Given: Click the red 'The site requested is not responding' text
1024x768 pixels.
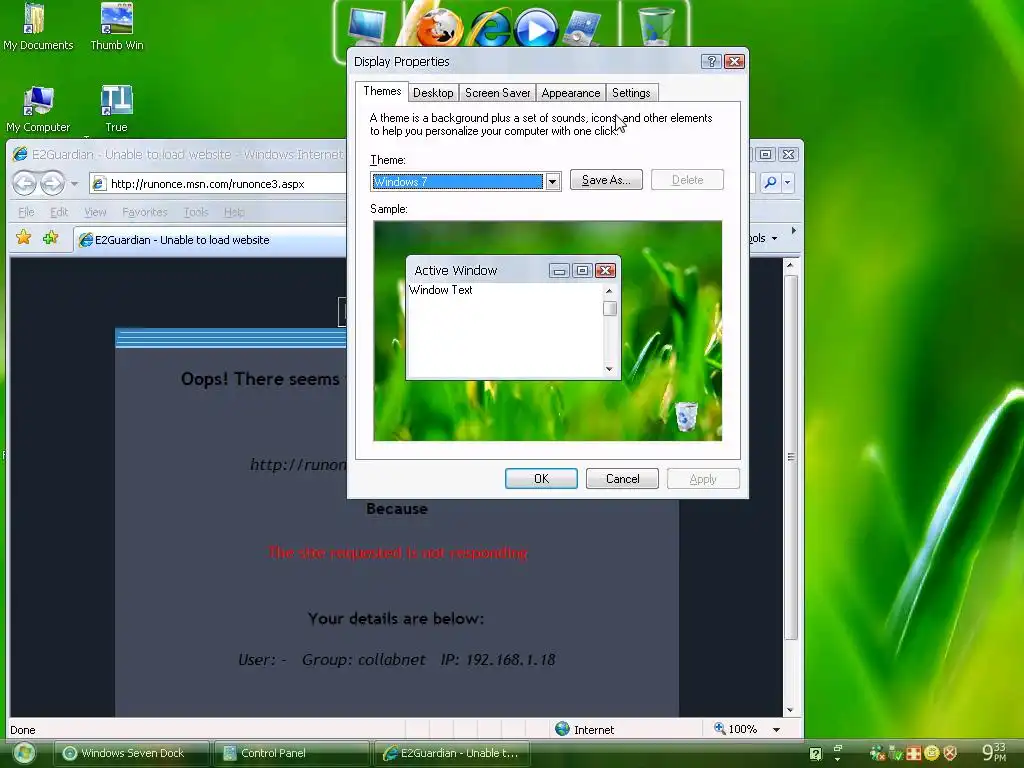Looking at the screenshot, I should coord(398,552).
